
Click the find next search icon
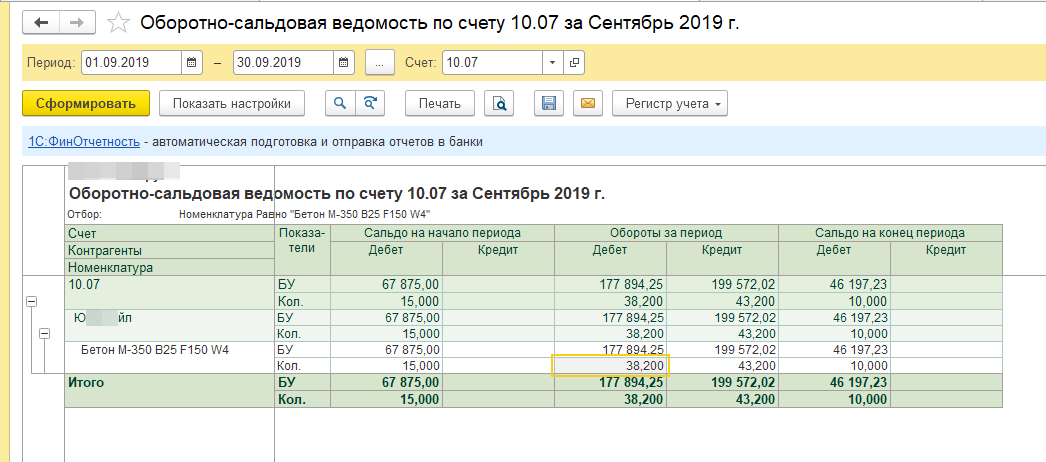coord(370,103)
